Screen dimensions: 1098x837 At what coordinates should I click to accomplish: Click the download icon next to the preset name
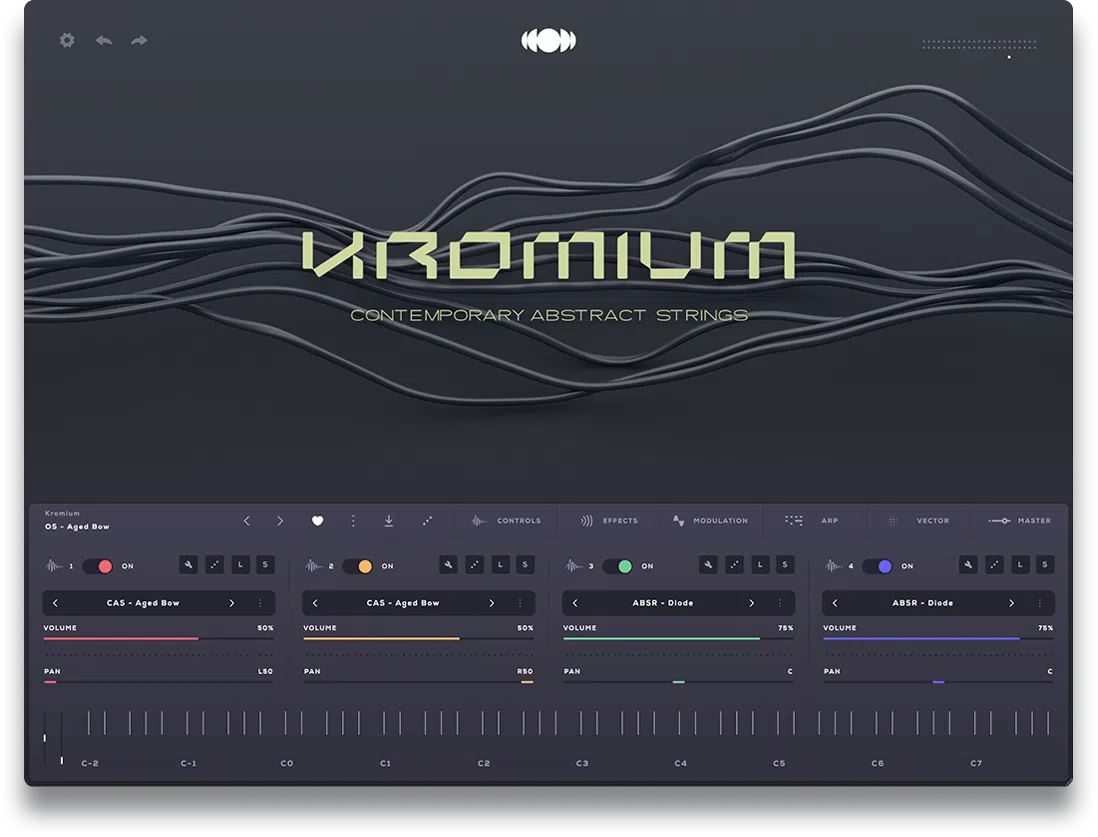[388, 520]
